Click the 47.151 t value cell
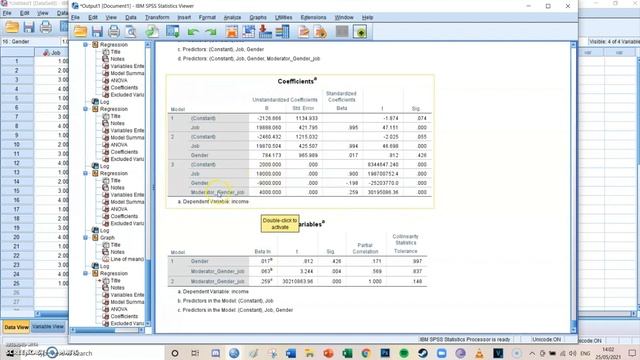Viewport: 640px width, 360px height. [391, 127]
